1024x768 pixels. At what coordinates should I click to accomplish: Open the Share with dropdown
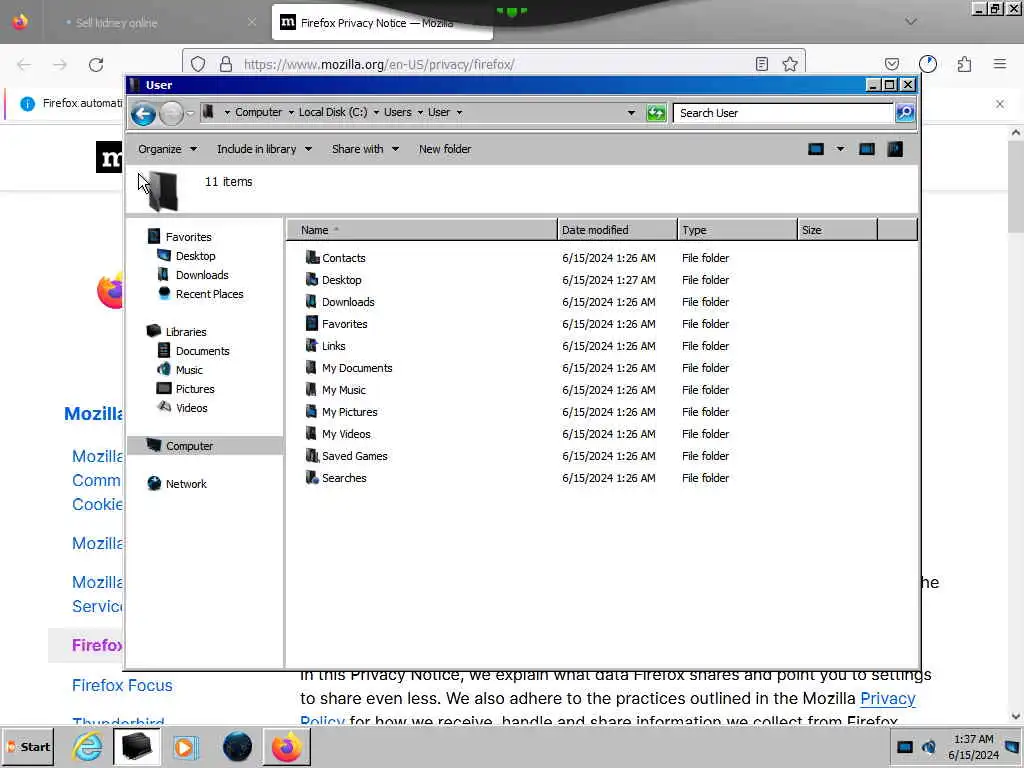click(365, 149)
